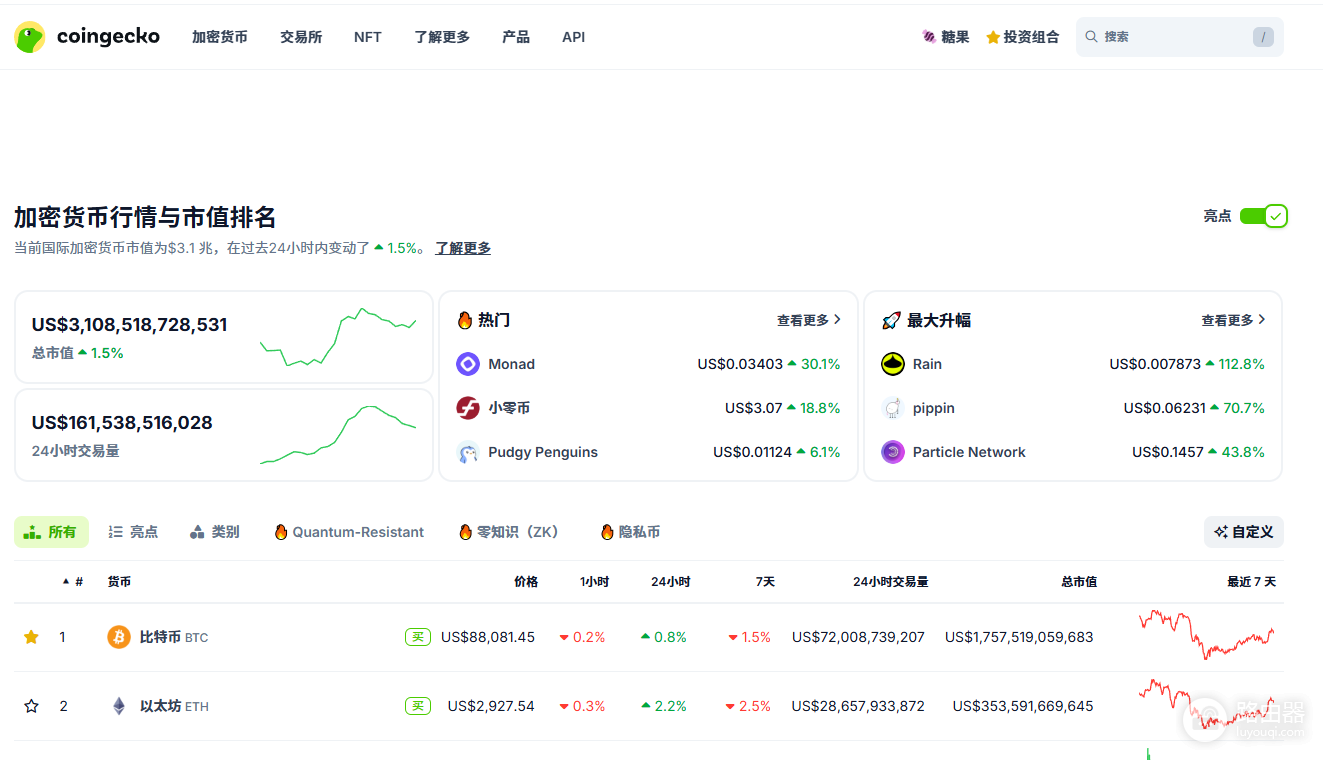Sort by the 1小时 column header
Screen dimensions: 1323x760
[x=594, y=581]
